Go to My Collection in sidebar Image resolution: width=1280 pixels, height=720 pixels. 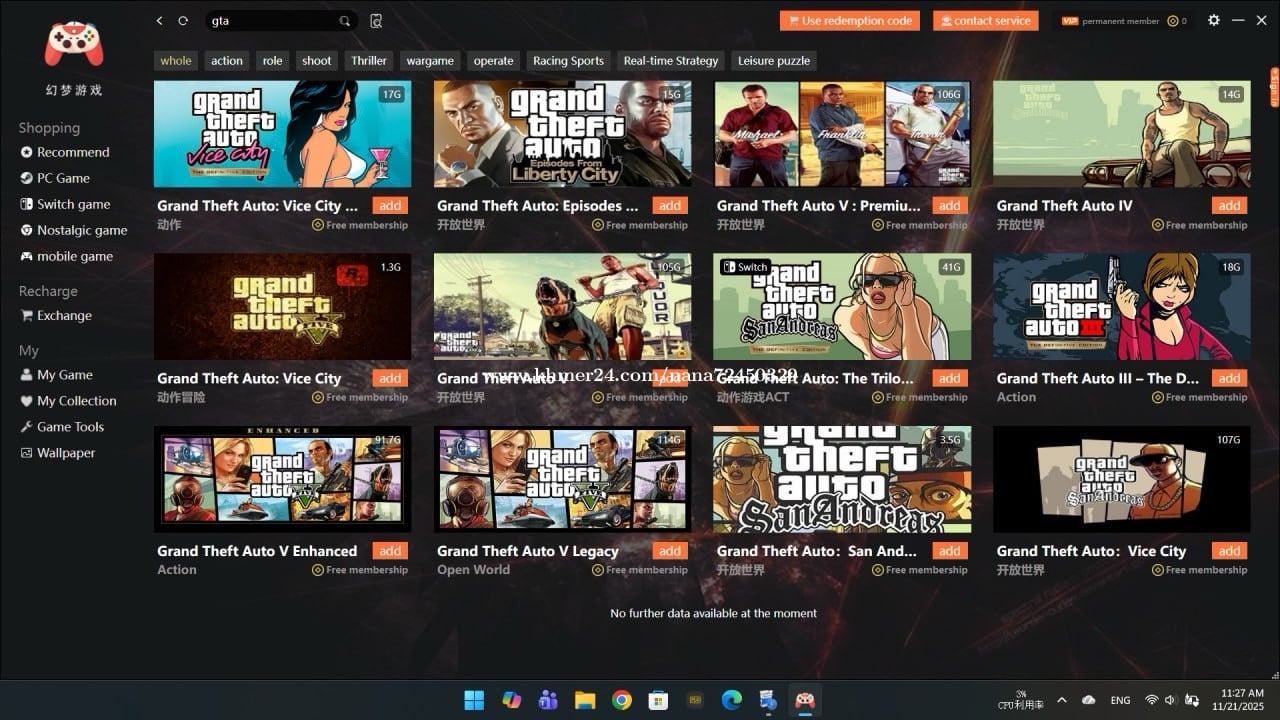pos(76,401)
